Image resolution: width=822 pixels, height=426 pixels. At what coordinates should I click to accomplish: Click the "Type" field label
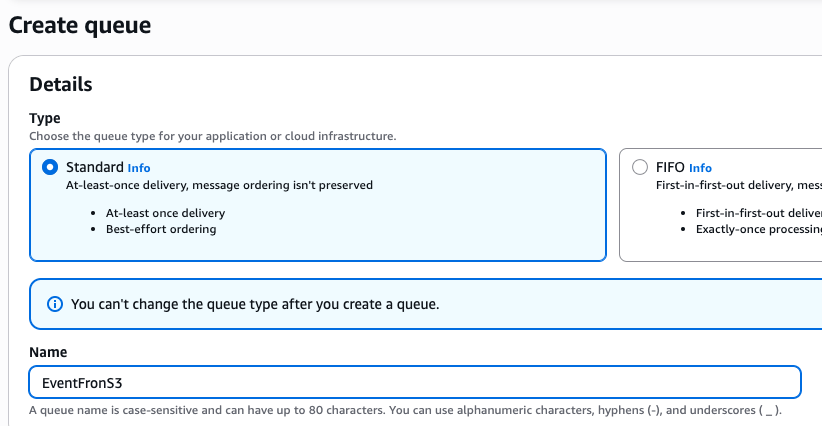[x=45, y=118]
